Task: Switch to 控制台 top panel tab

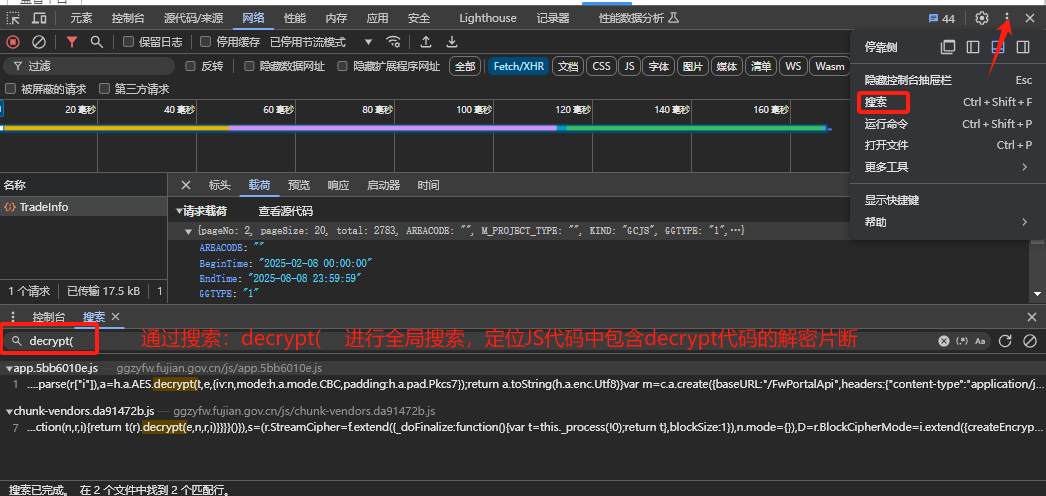Action: click(126, 18)
